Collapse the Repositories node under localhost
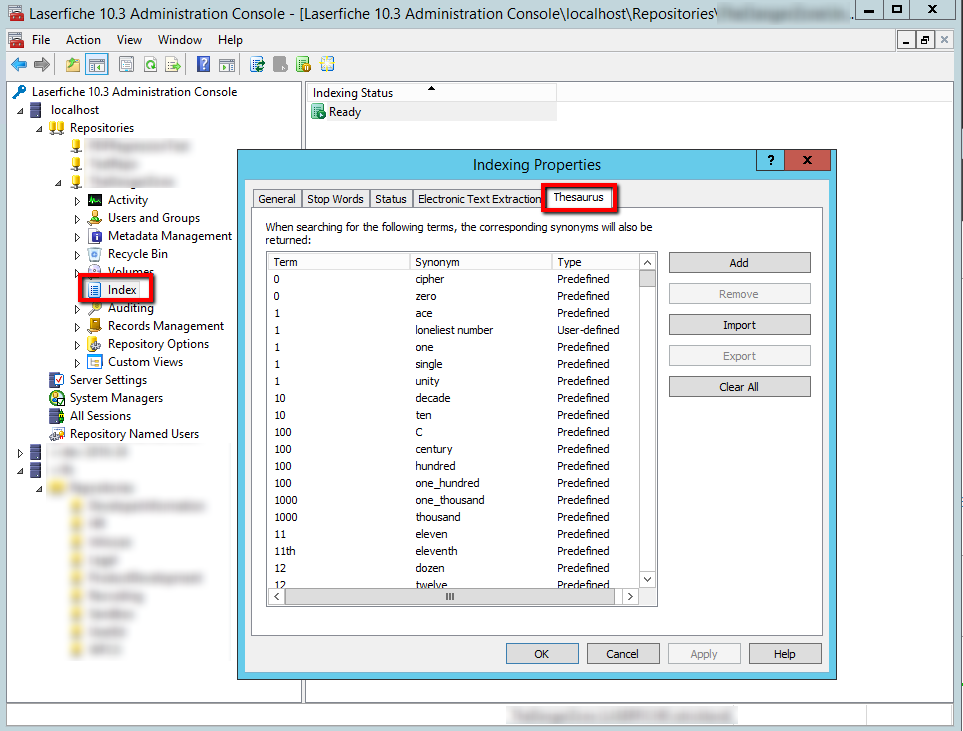The height and width of the screenshot is (731, 963). (x=39, y=129)
